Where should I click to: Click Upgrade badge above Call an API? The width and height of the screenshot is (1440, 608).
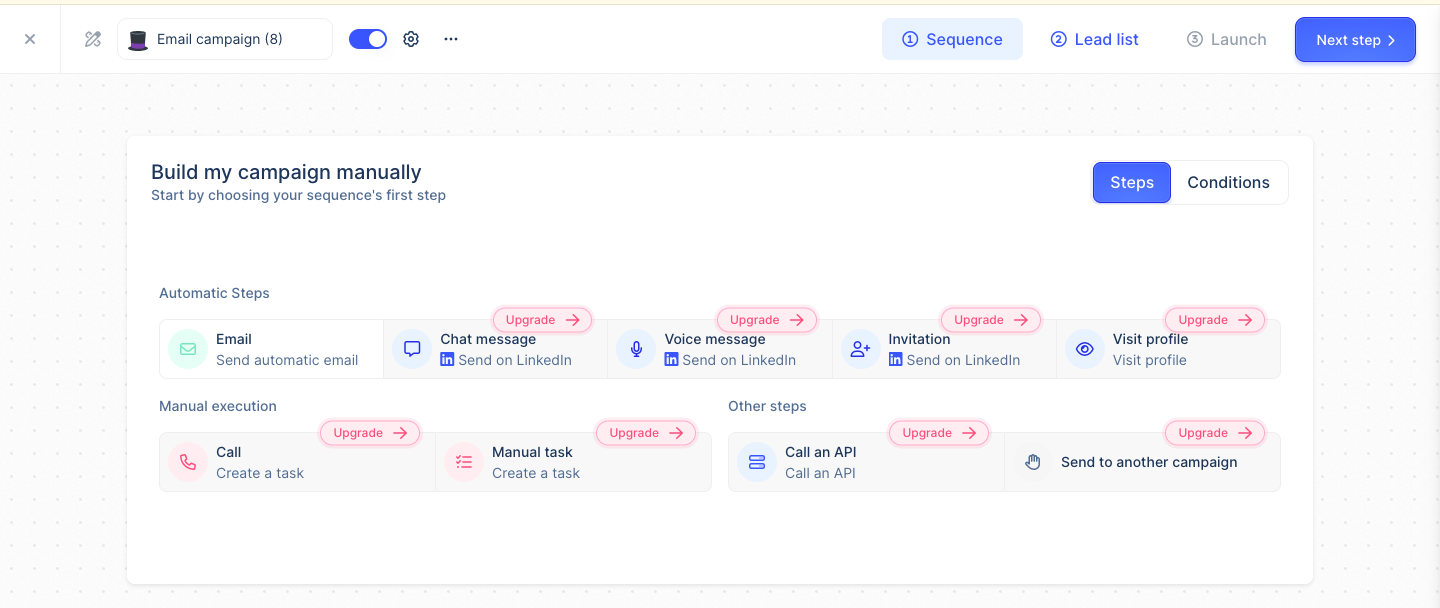coord(939,433)
